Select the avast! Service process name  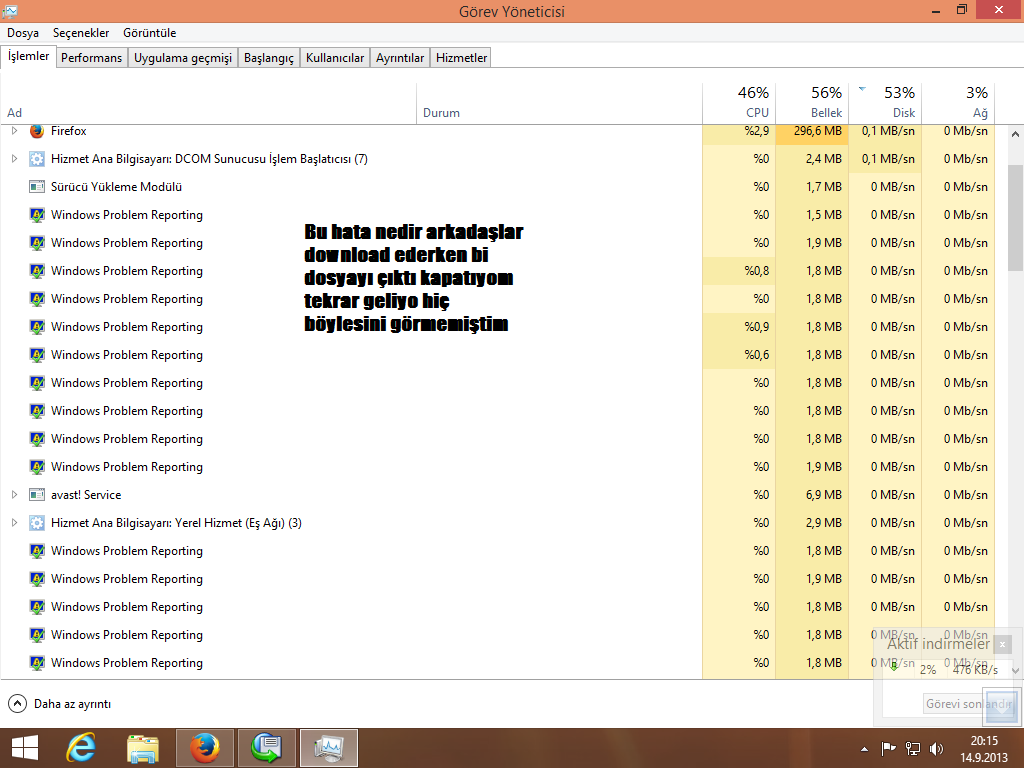[x=86, y=494]
